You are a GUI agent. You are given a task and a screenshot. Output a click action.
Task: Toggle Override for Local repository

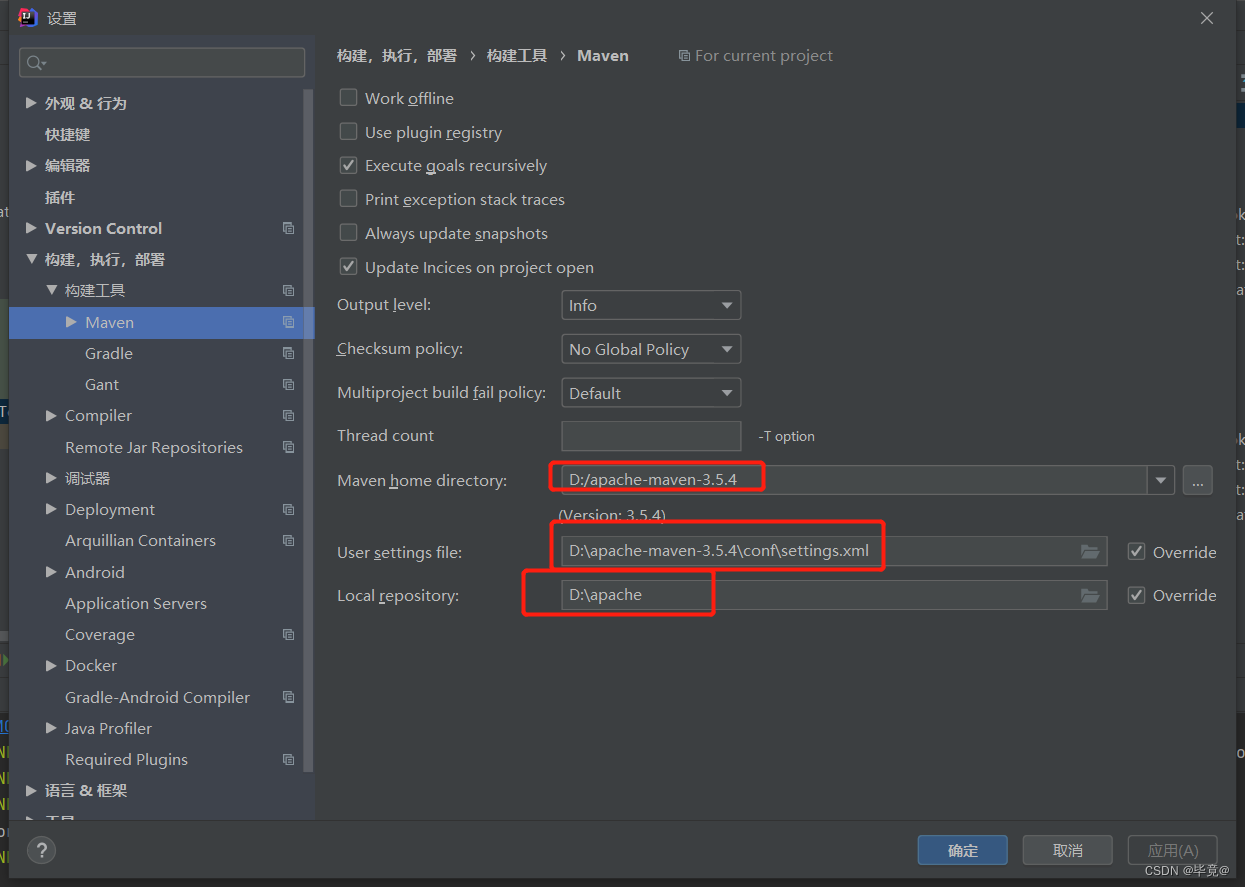[1136, 595]
